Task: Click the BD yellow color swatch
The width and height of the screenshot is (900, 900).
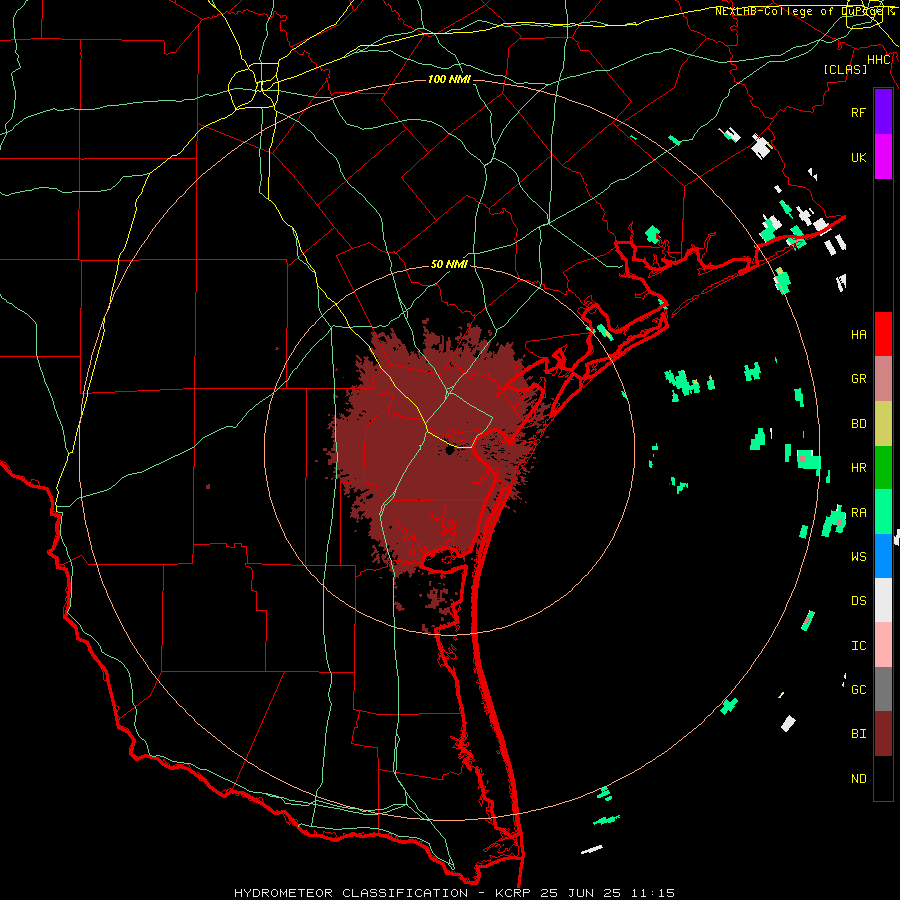Action: [x=883, y=423]
